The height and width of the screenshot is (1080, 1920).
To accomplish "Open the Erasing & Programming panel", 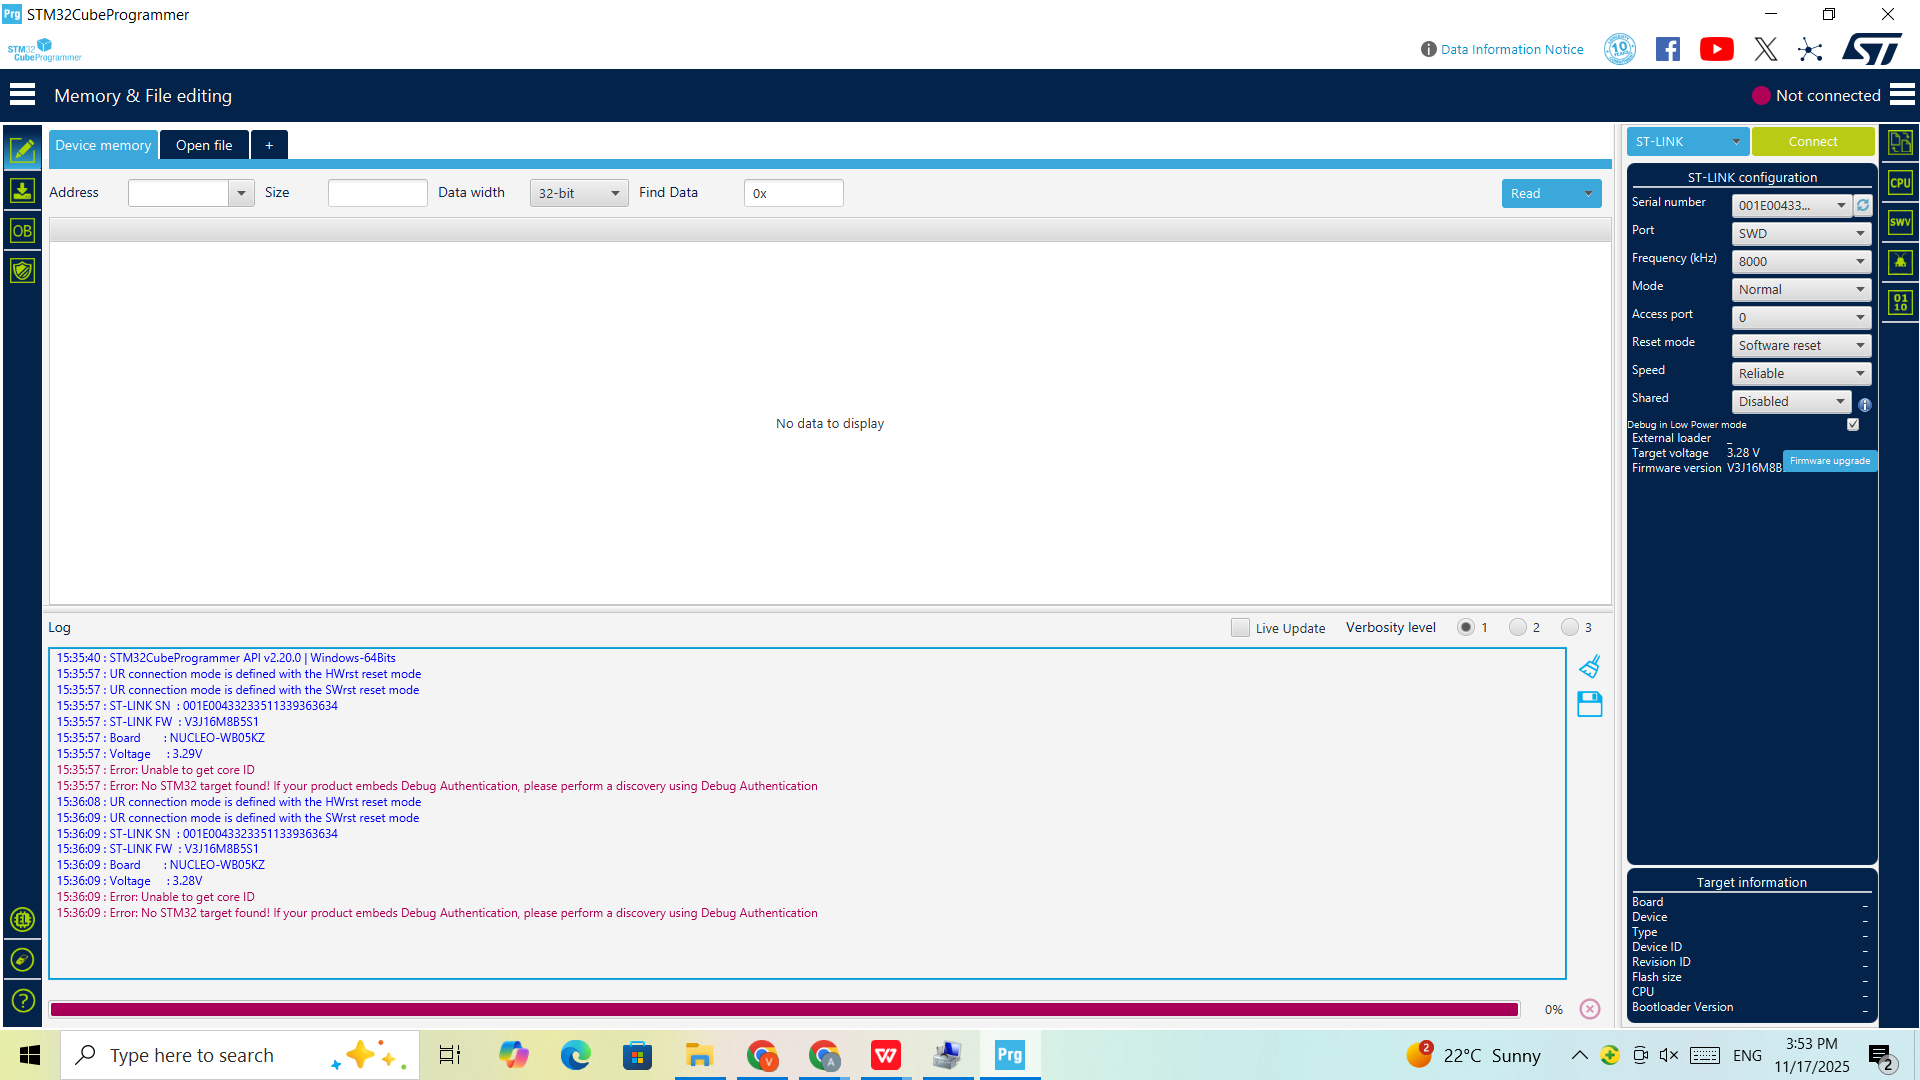I will coord(22,190).
